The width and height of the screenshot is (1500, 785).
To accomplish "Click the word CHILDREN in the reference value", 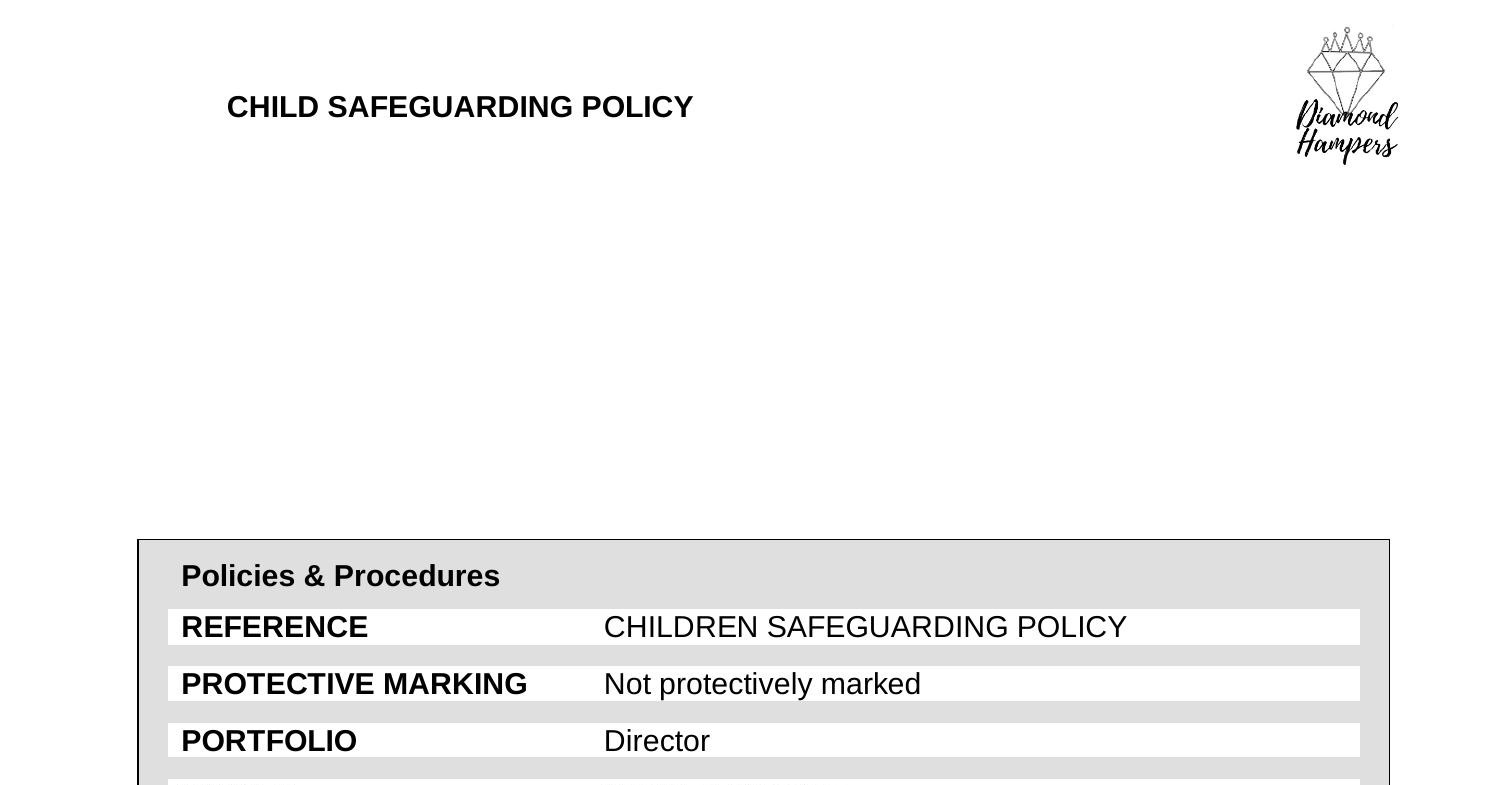I will coord(681,627).
